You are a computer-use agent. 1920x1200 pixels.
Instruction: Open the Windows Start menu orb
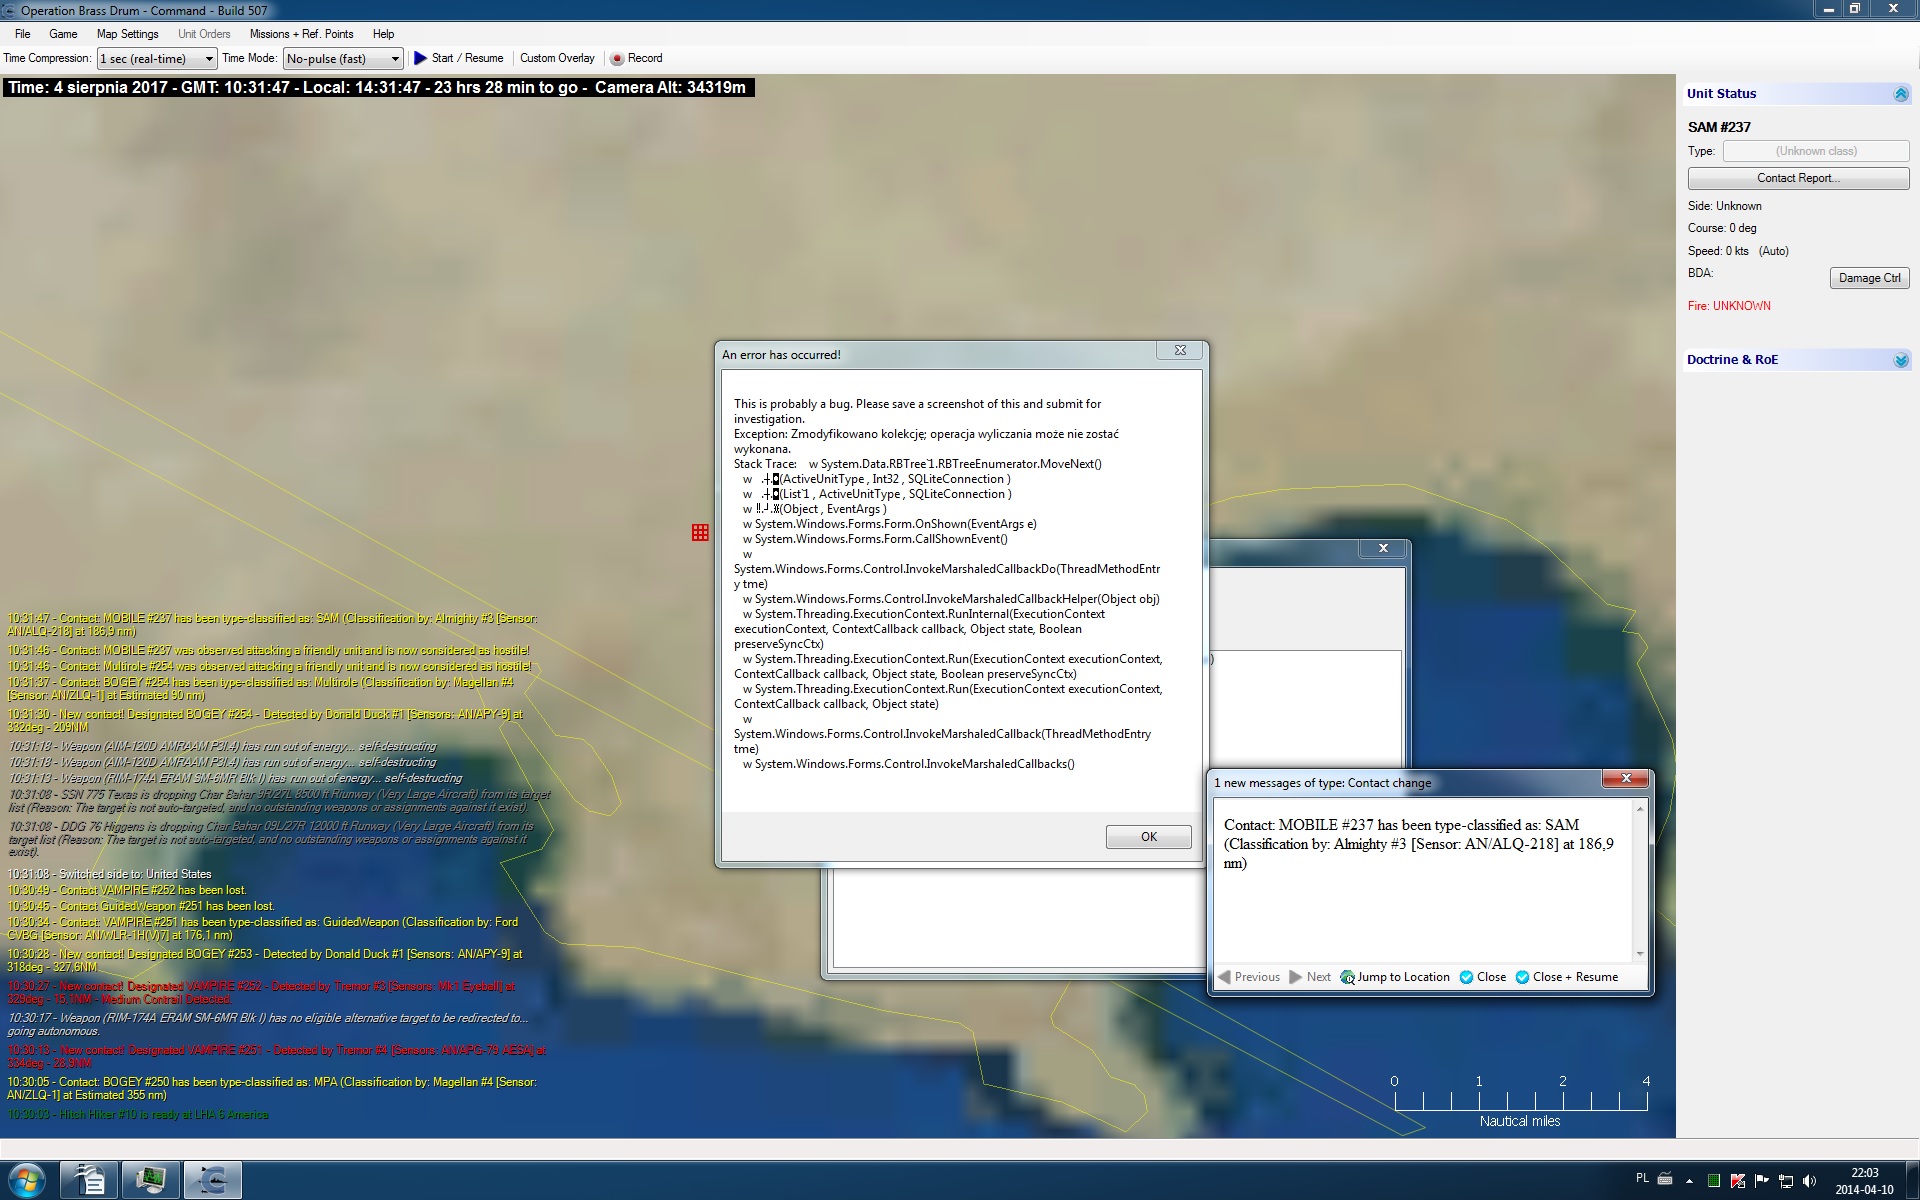[x=27, y=1180]
